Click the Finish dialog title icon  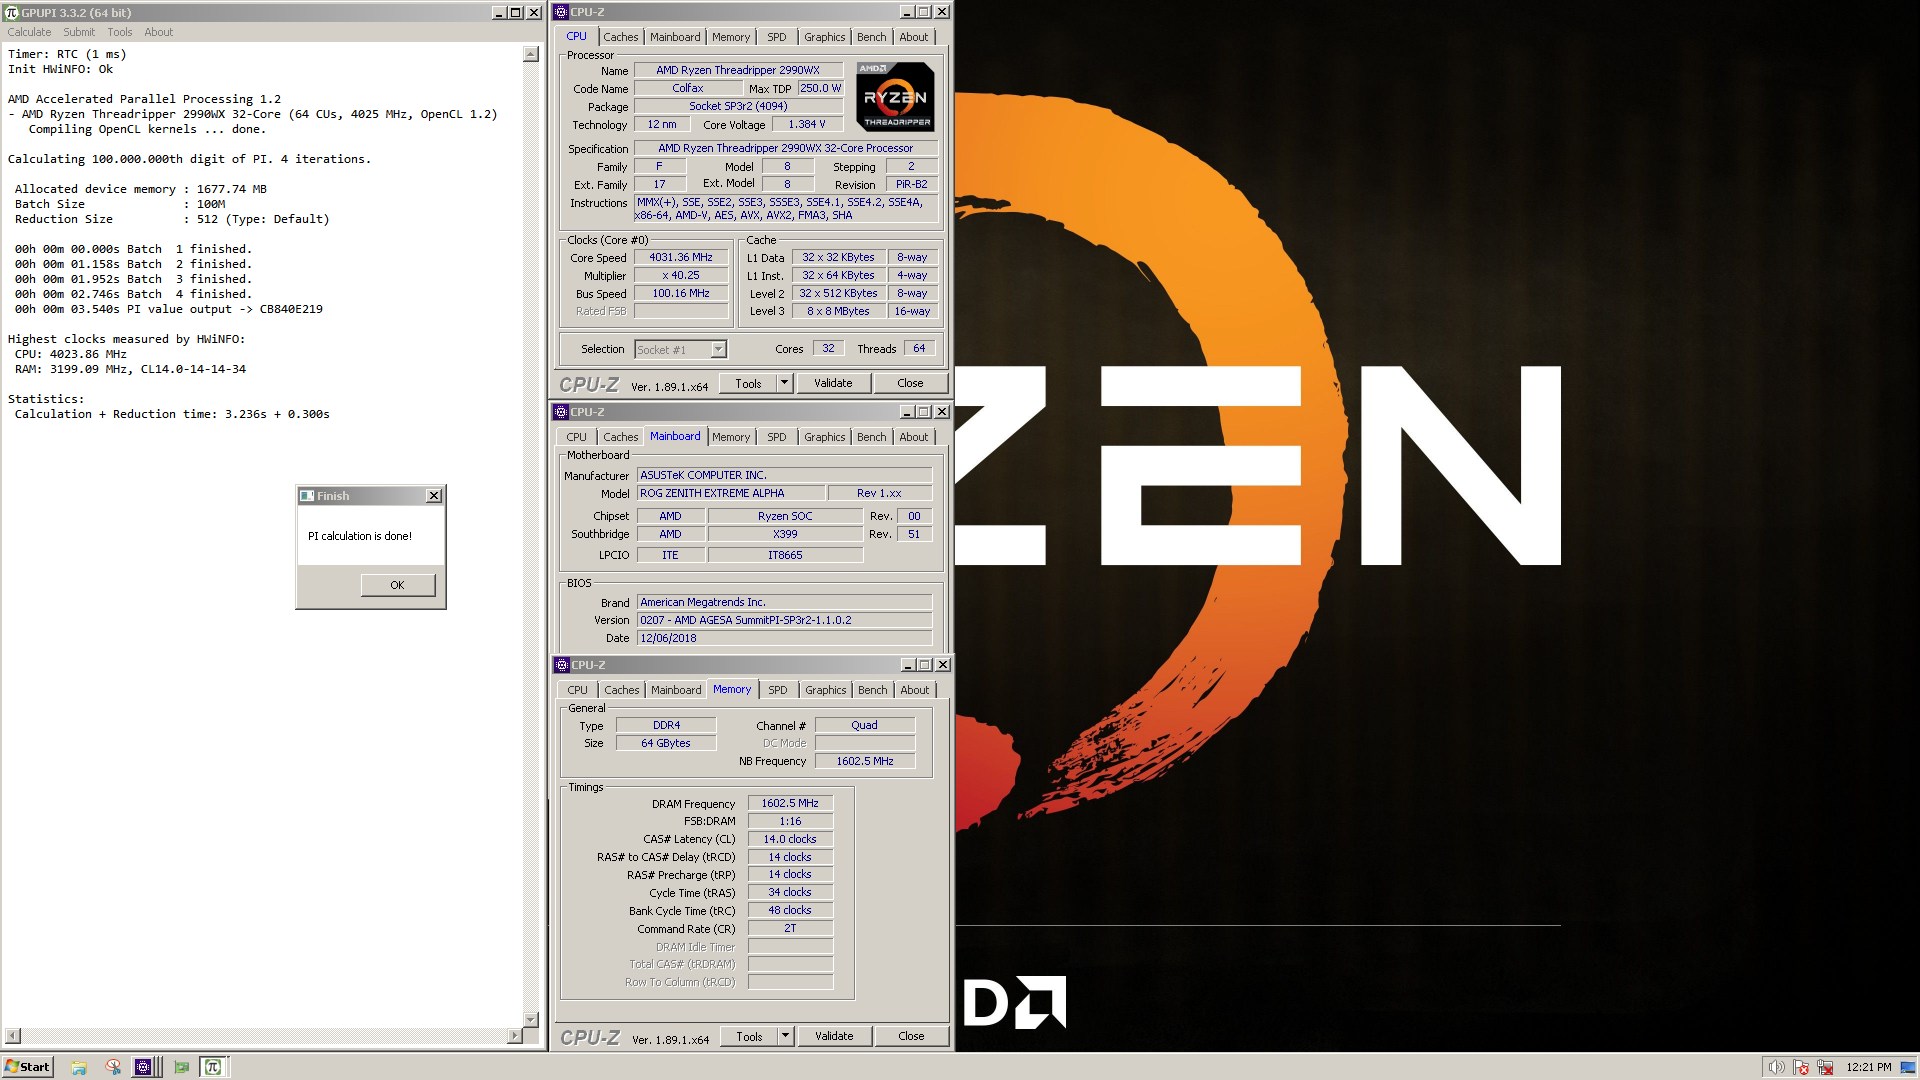pyautogui.click(x=308, y=496)
